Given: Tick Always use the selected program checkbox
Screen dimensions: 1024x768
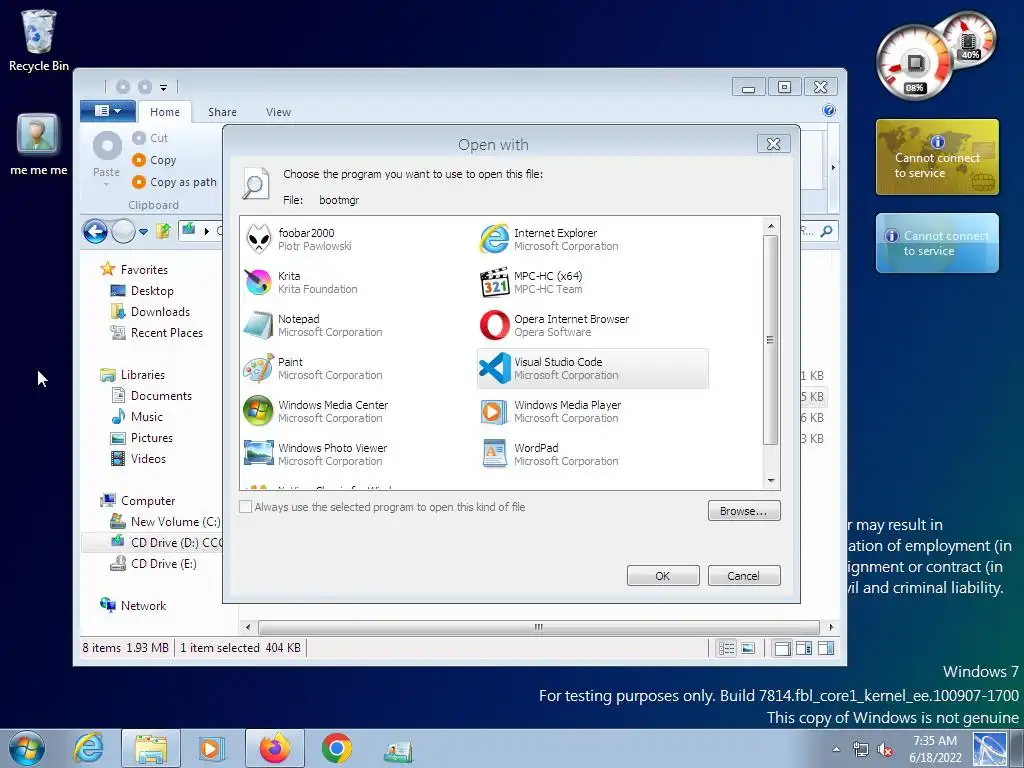Looking at the screenshot, I should click(246, 507).
